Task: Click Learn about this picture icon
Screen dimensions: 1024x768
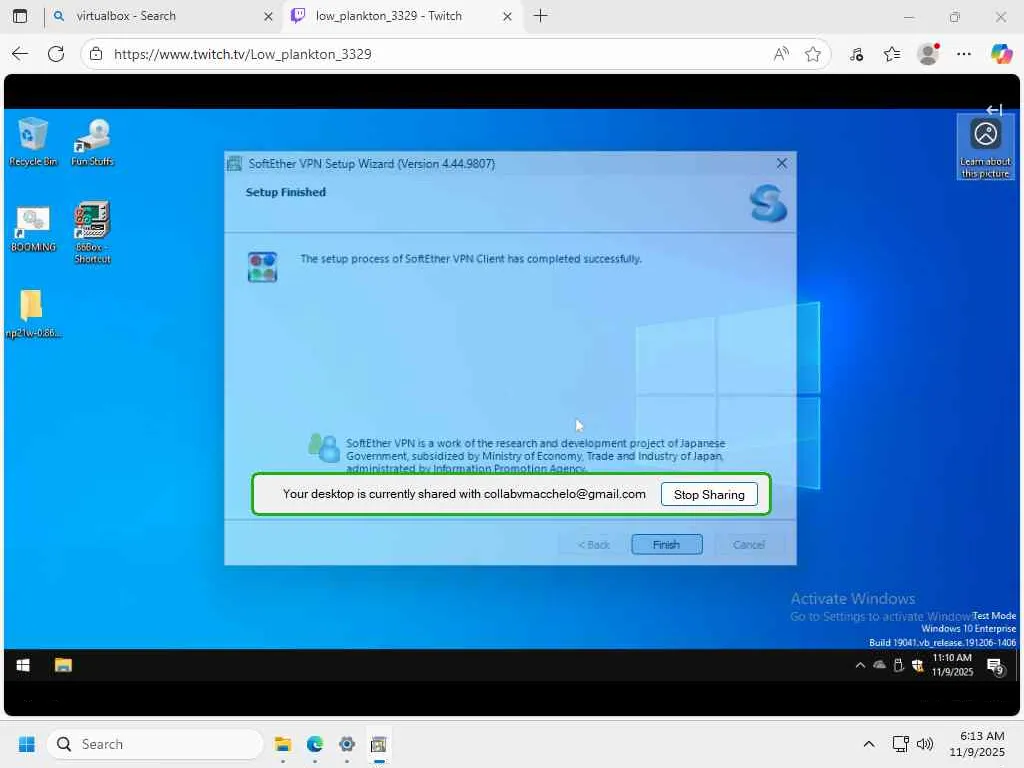Action: tap(985, 147)
